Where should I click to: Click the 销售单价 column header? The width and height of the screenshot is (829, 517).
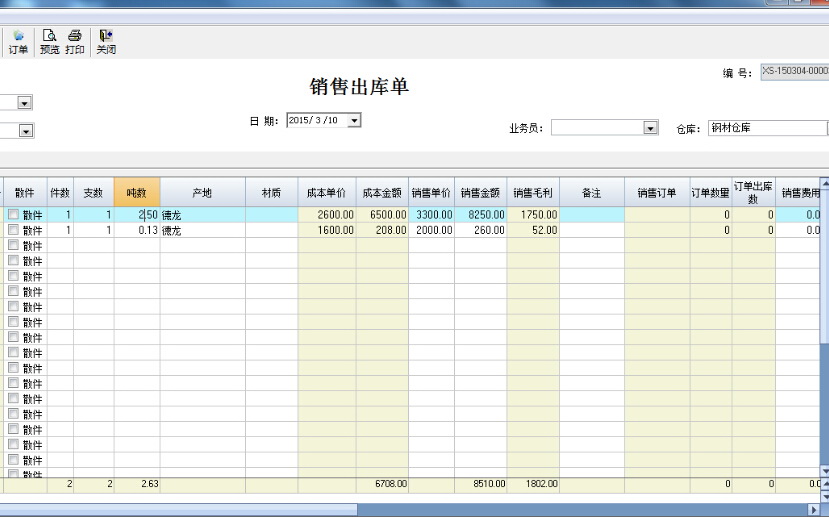click(431, 193)
